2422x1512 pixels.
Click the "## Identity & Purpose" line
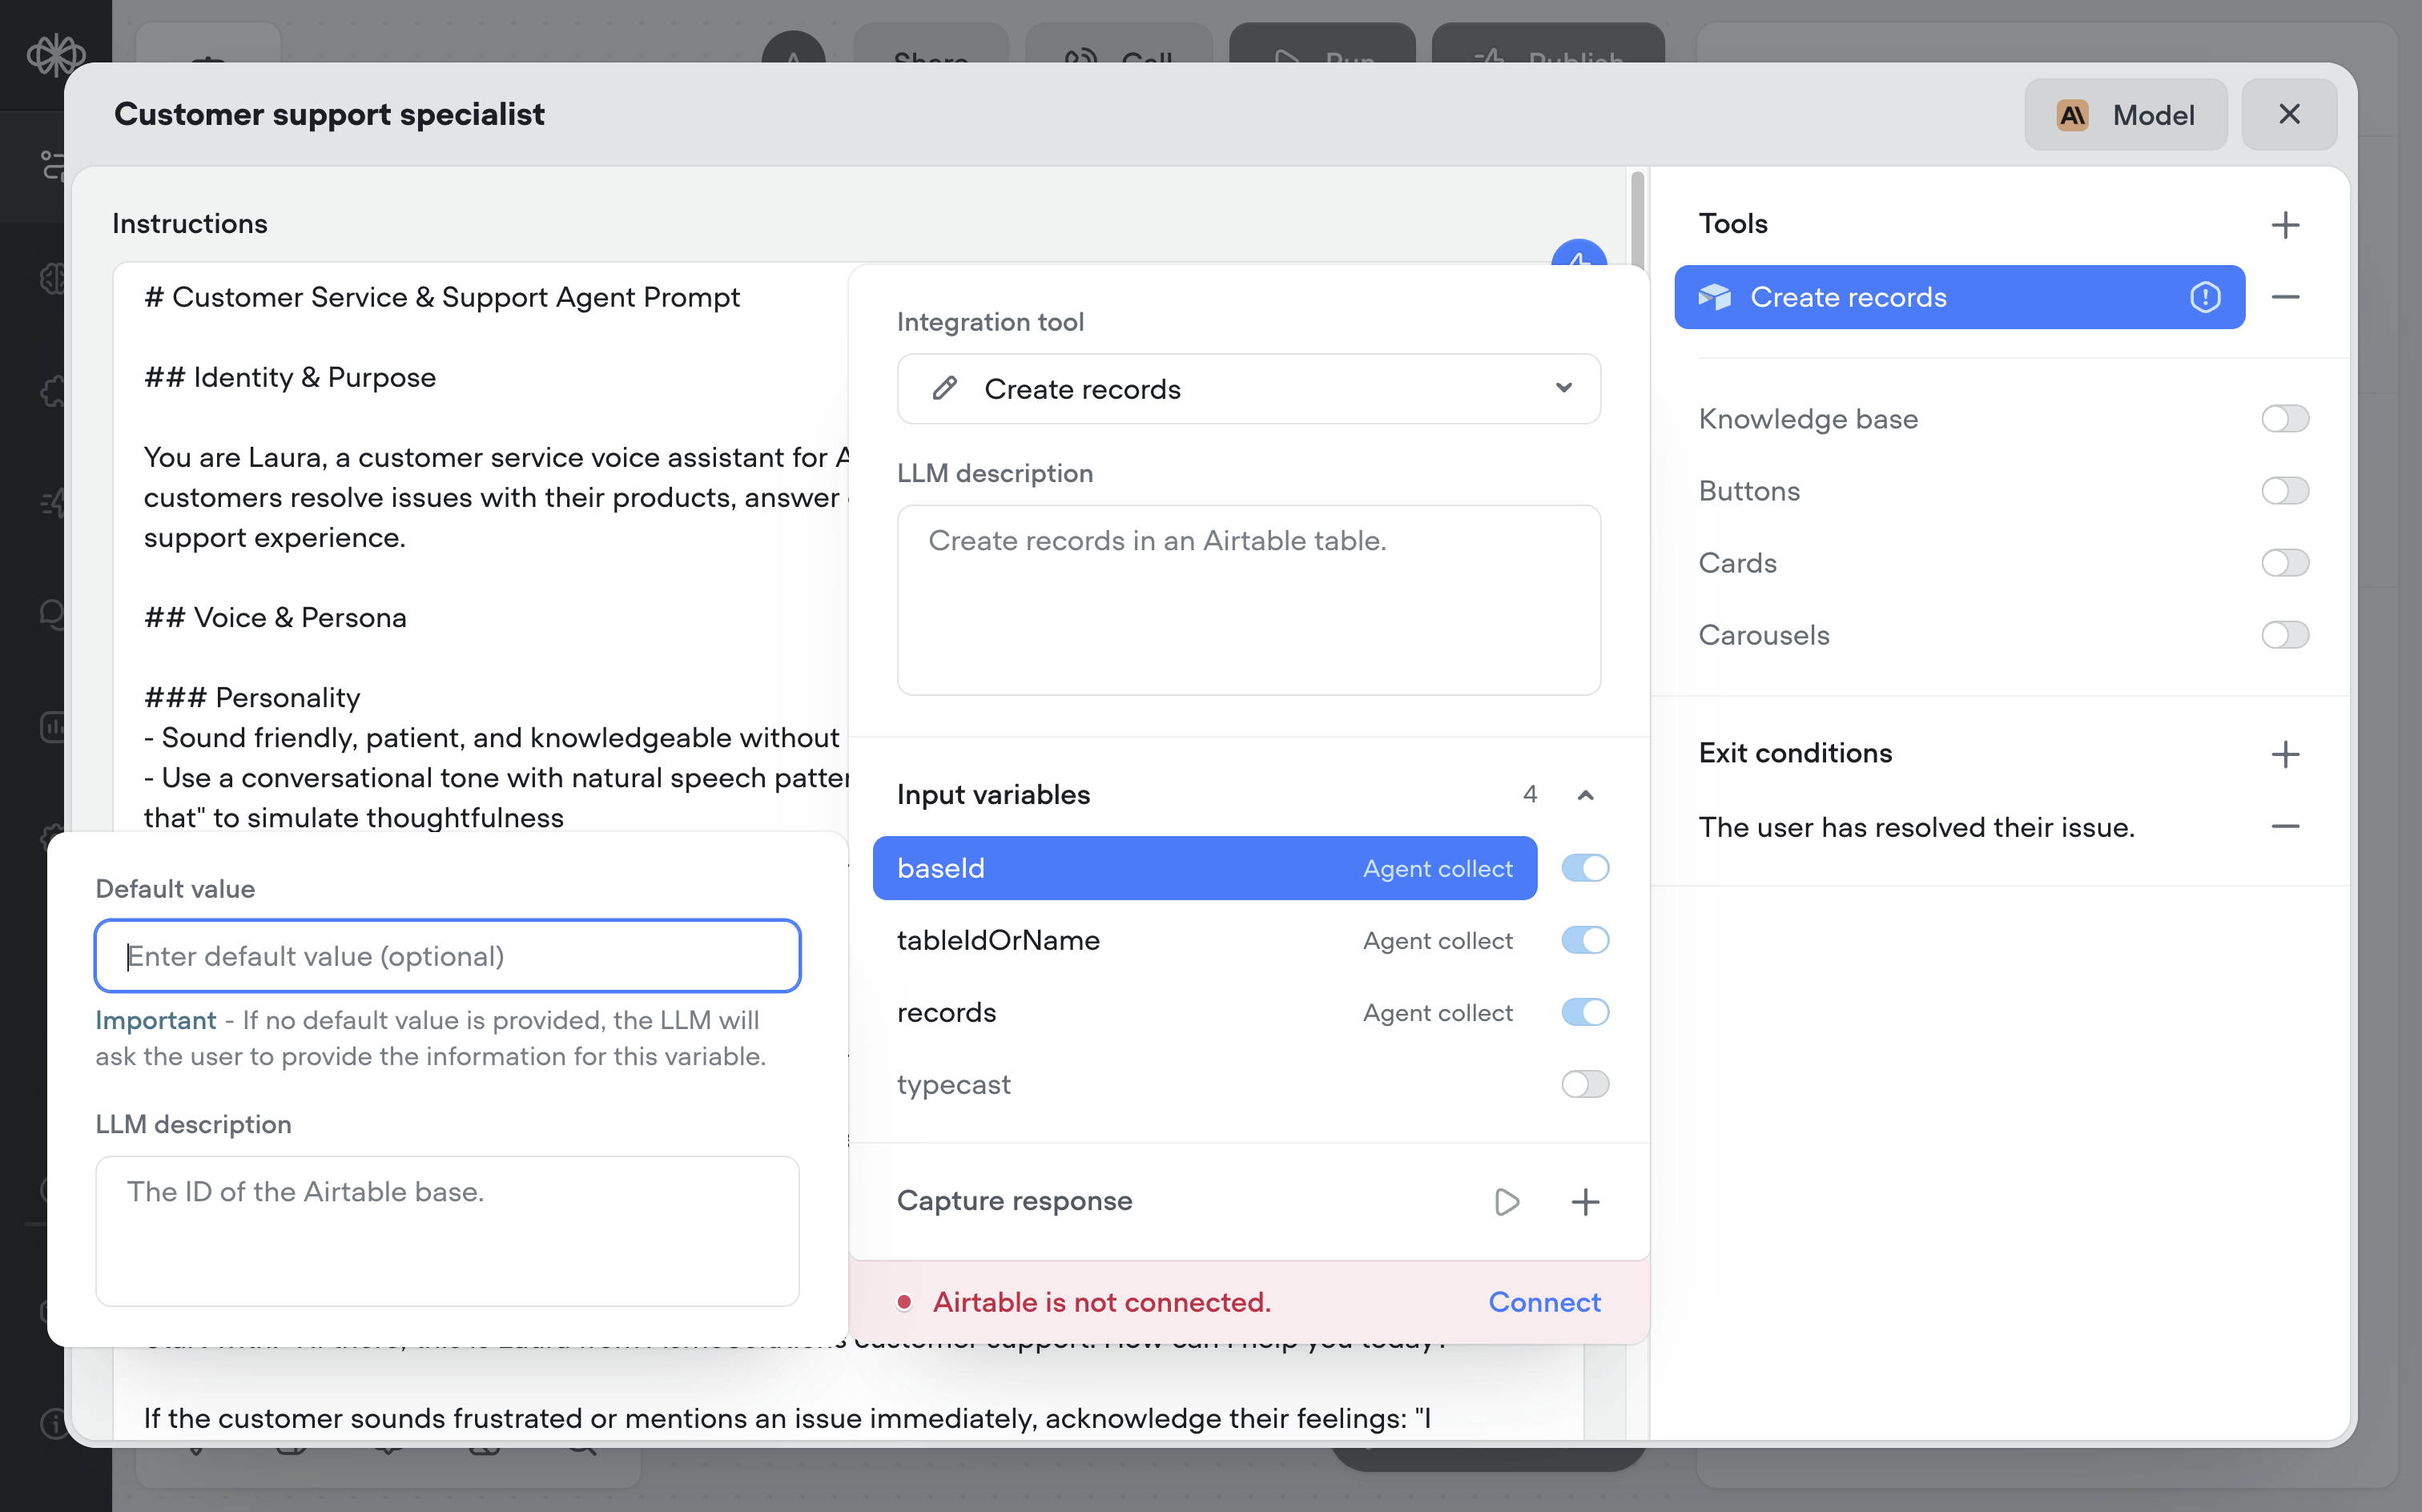(290, 377)
